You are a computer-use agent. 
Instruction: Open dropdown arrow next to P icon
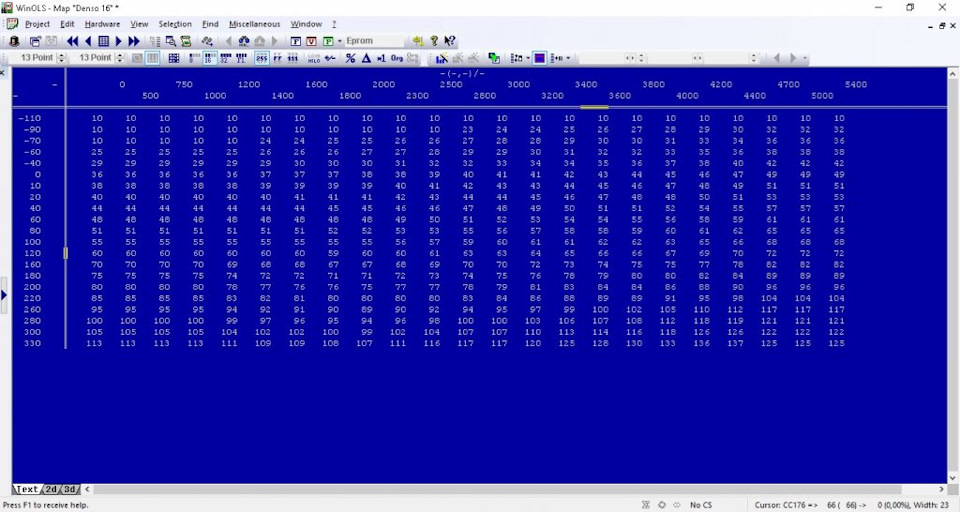coord(339,41)
